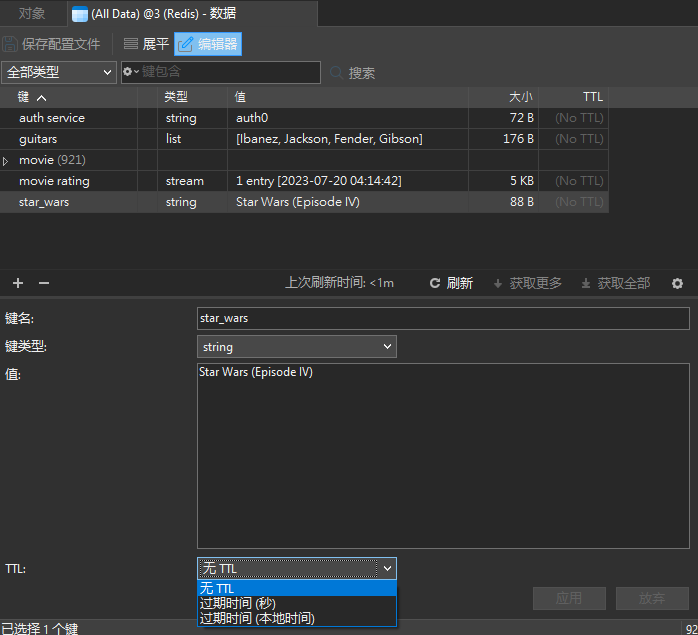
Task: Select the auth service key row
Action: (x=304, y=118)
